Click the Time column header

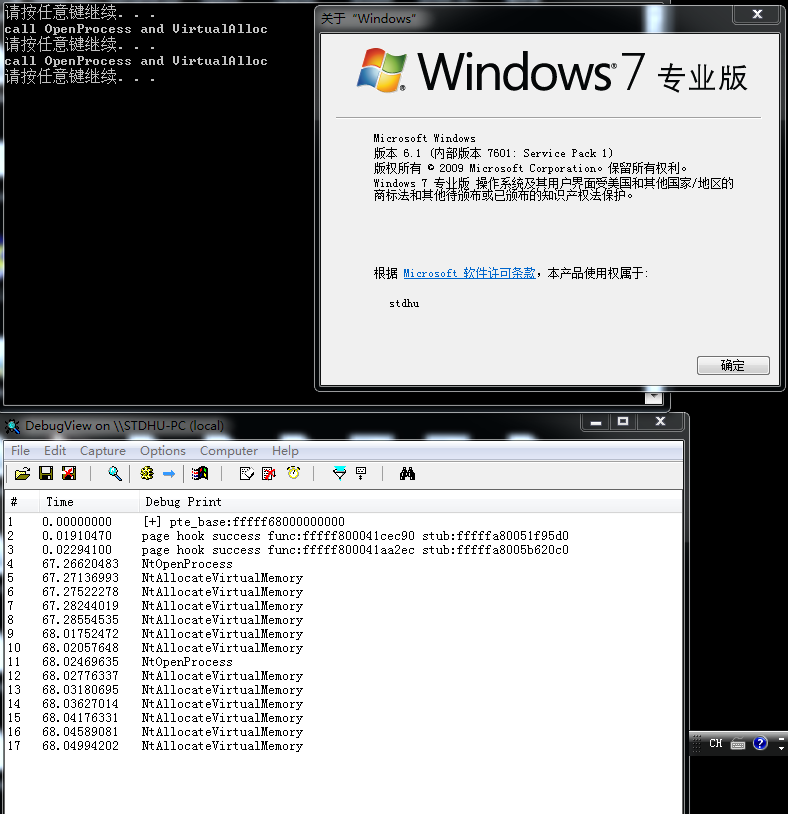click(x=89, y=502)
